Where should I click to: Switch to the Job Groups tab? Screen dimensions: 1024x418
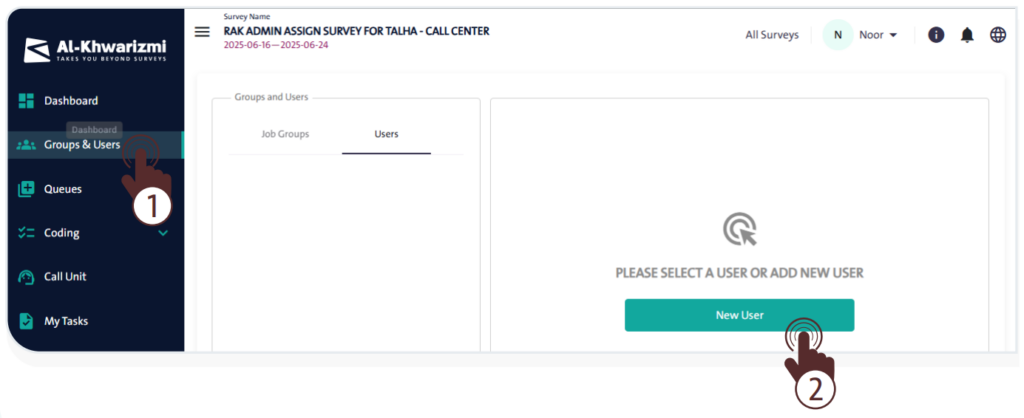click(285, 134)
